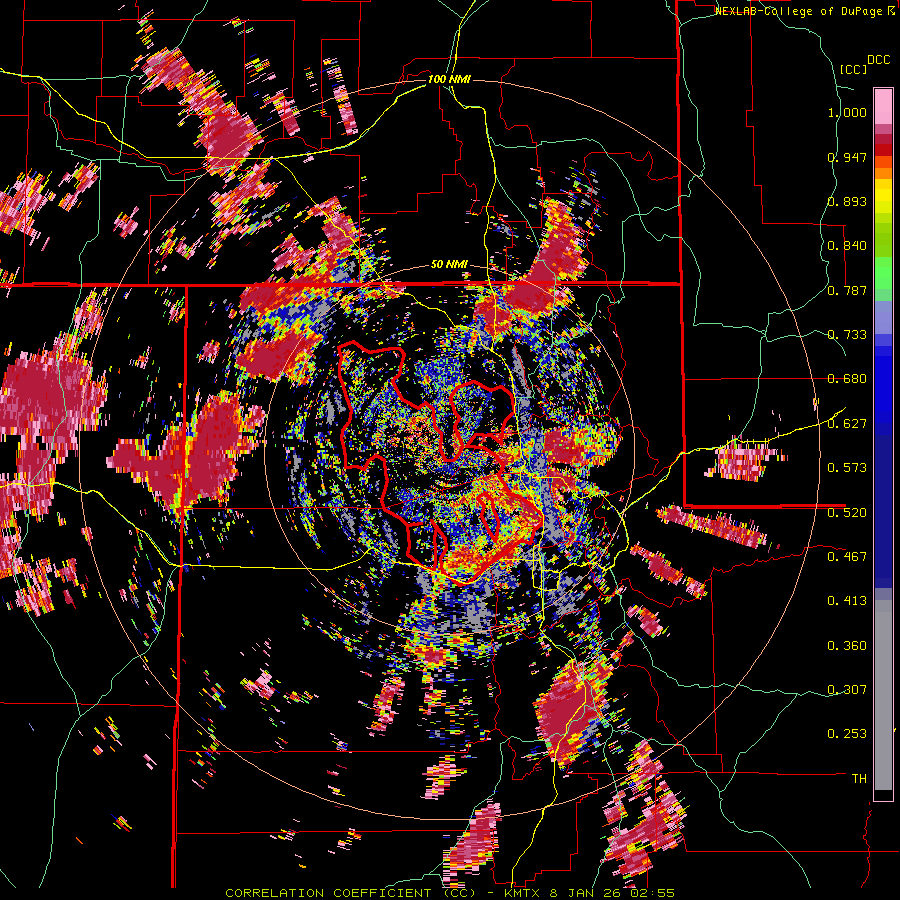Screen dimensions: 900x900
Task: Click the NEXLAB-College of DuPage label
Action: coord(800,11)
